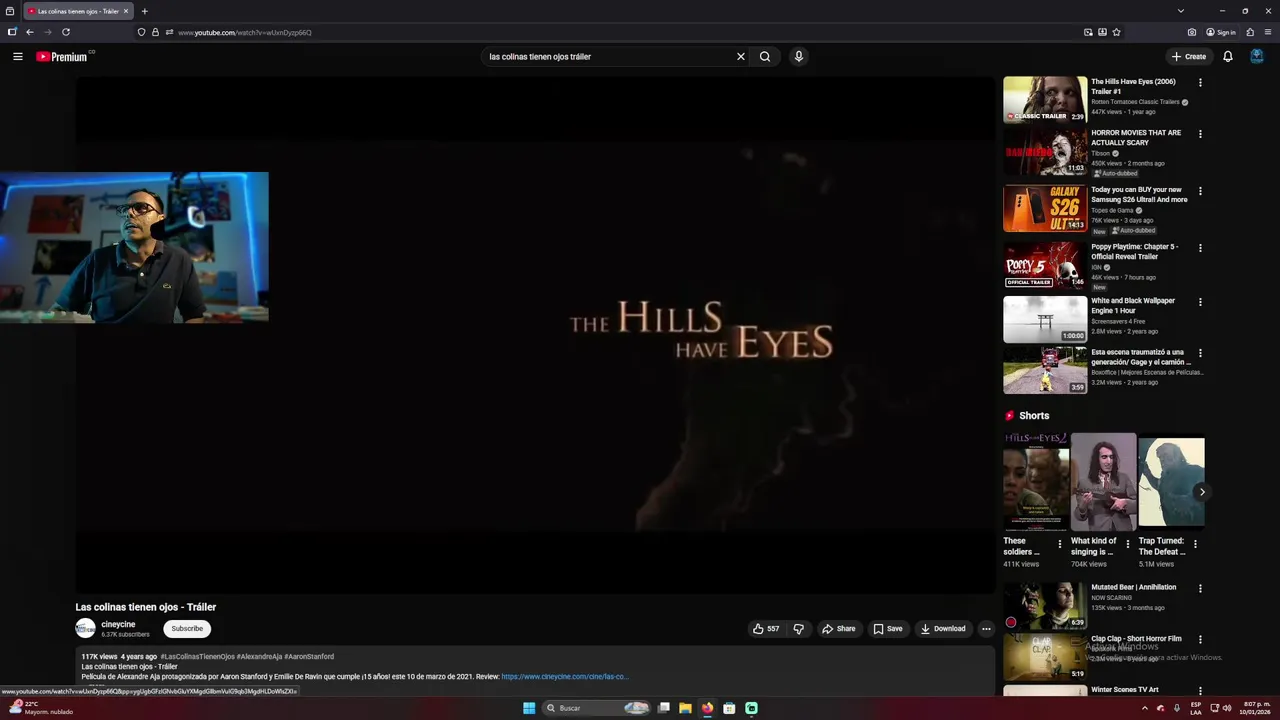Open the #LasColinasTienenOjos hashtag
1280x720 pixels.
(197, 657)
